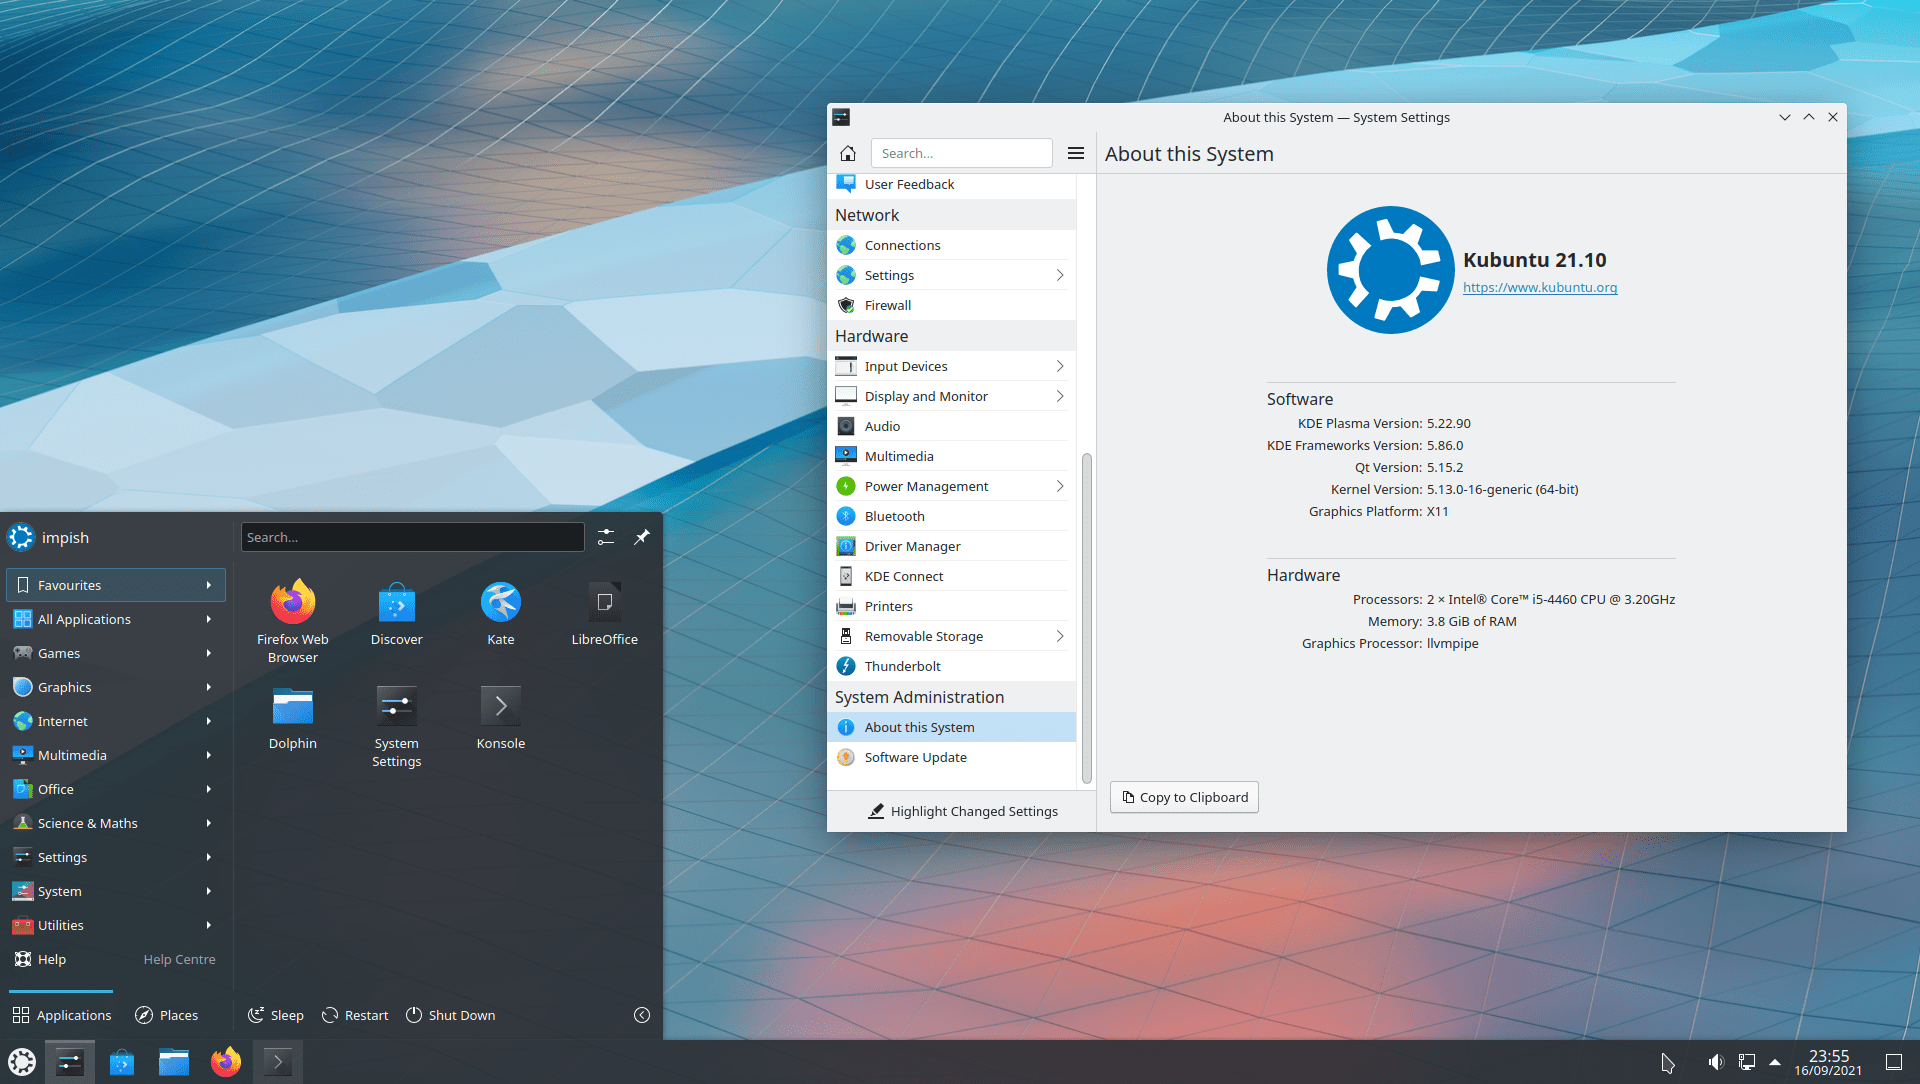Screen dimensions: 1920x1084
Task: Select KDE Connect settings
Action: click(903, 576)
